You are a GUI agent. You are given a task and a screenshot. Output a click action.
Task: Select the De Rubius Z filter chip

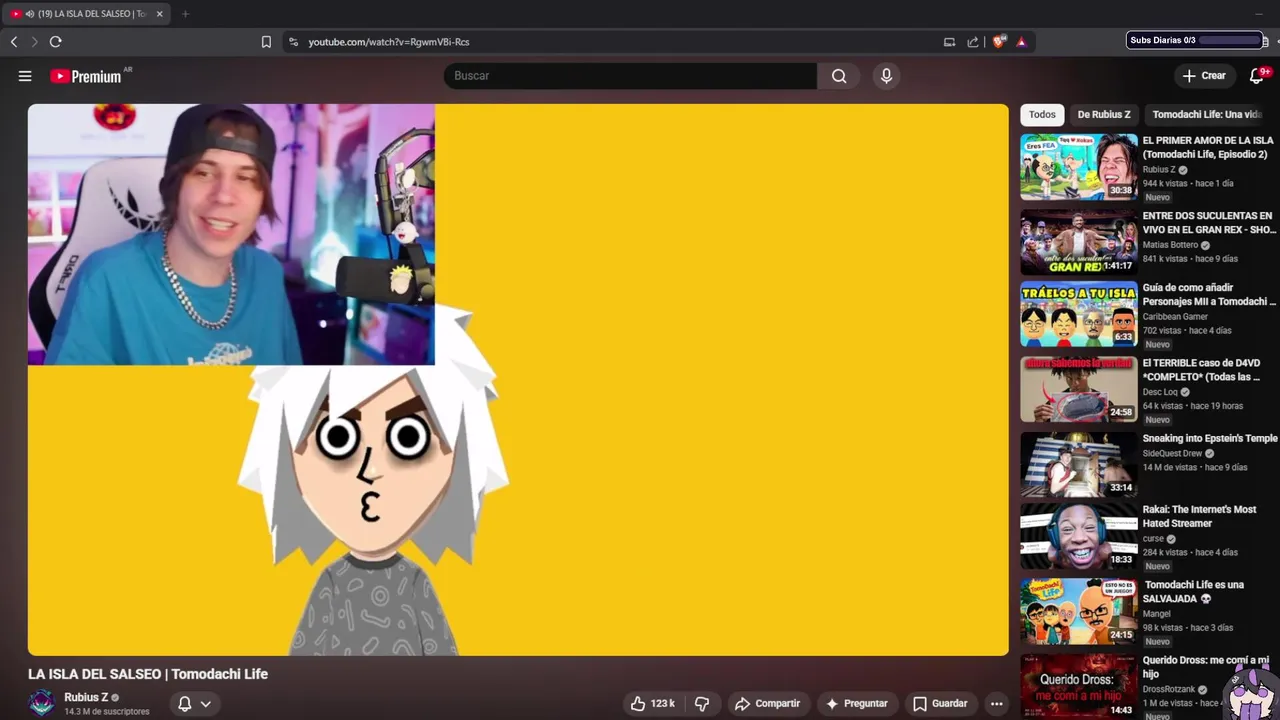tap(1104, 115)
